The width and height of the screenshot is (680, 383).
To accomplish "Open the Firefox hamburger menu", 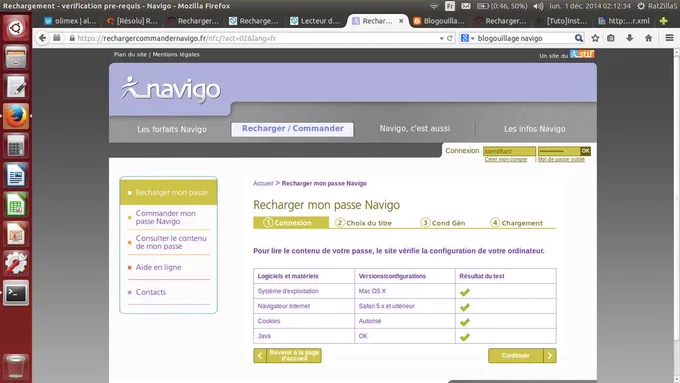I will 669,38.
